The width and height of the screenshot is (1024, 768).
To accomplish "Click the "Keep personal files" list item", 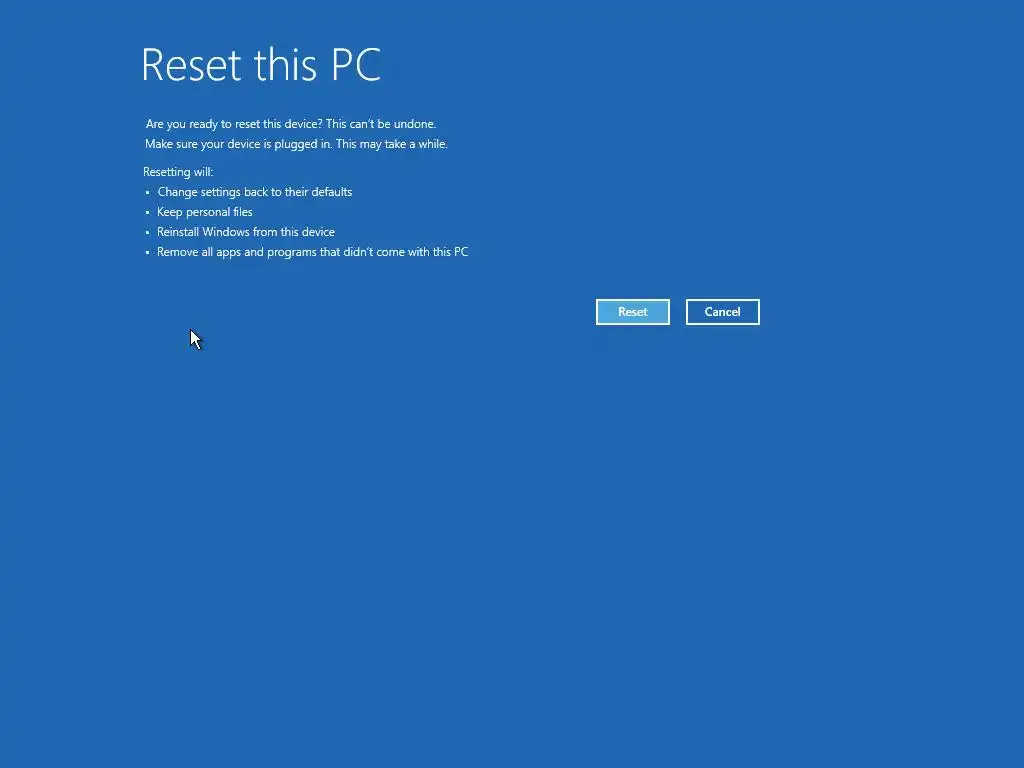I will pyautogui.click(x=204, y=212).
